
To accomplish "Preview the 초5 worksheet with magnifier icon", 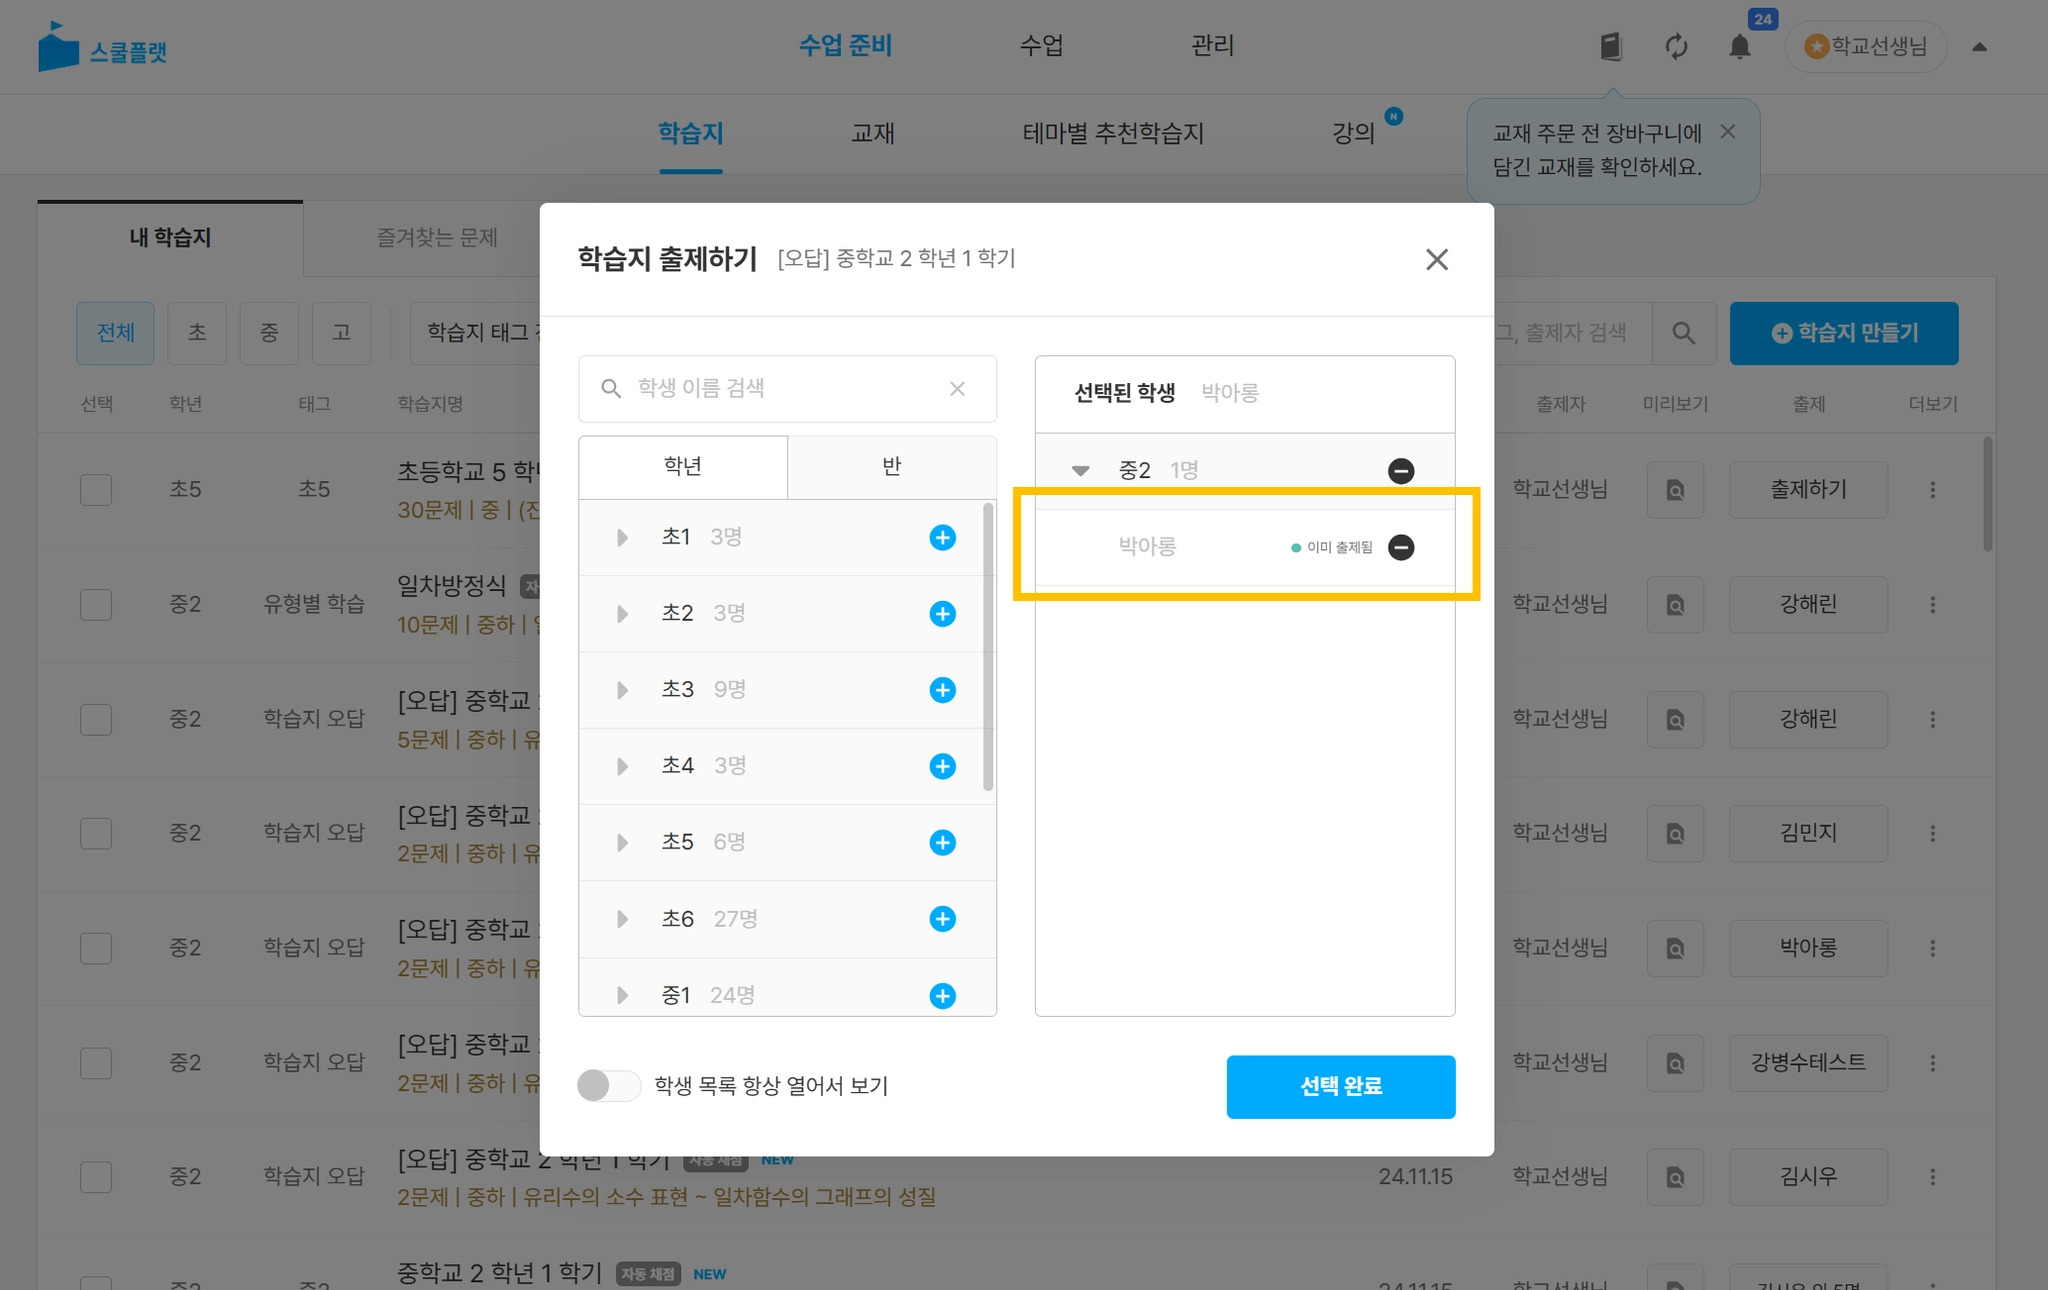I will (x=1675, y=490).
